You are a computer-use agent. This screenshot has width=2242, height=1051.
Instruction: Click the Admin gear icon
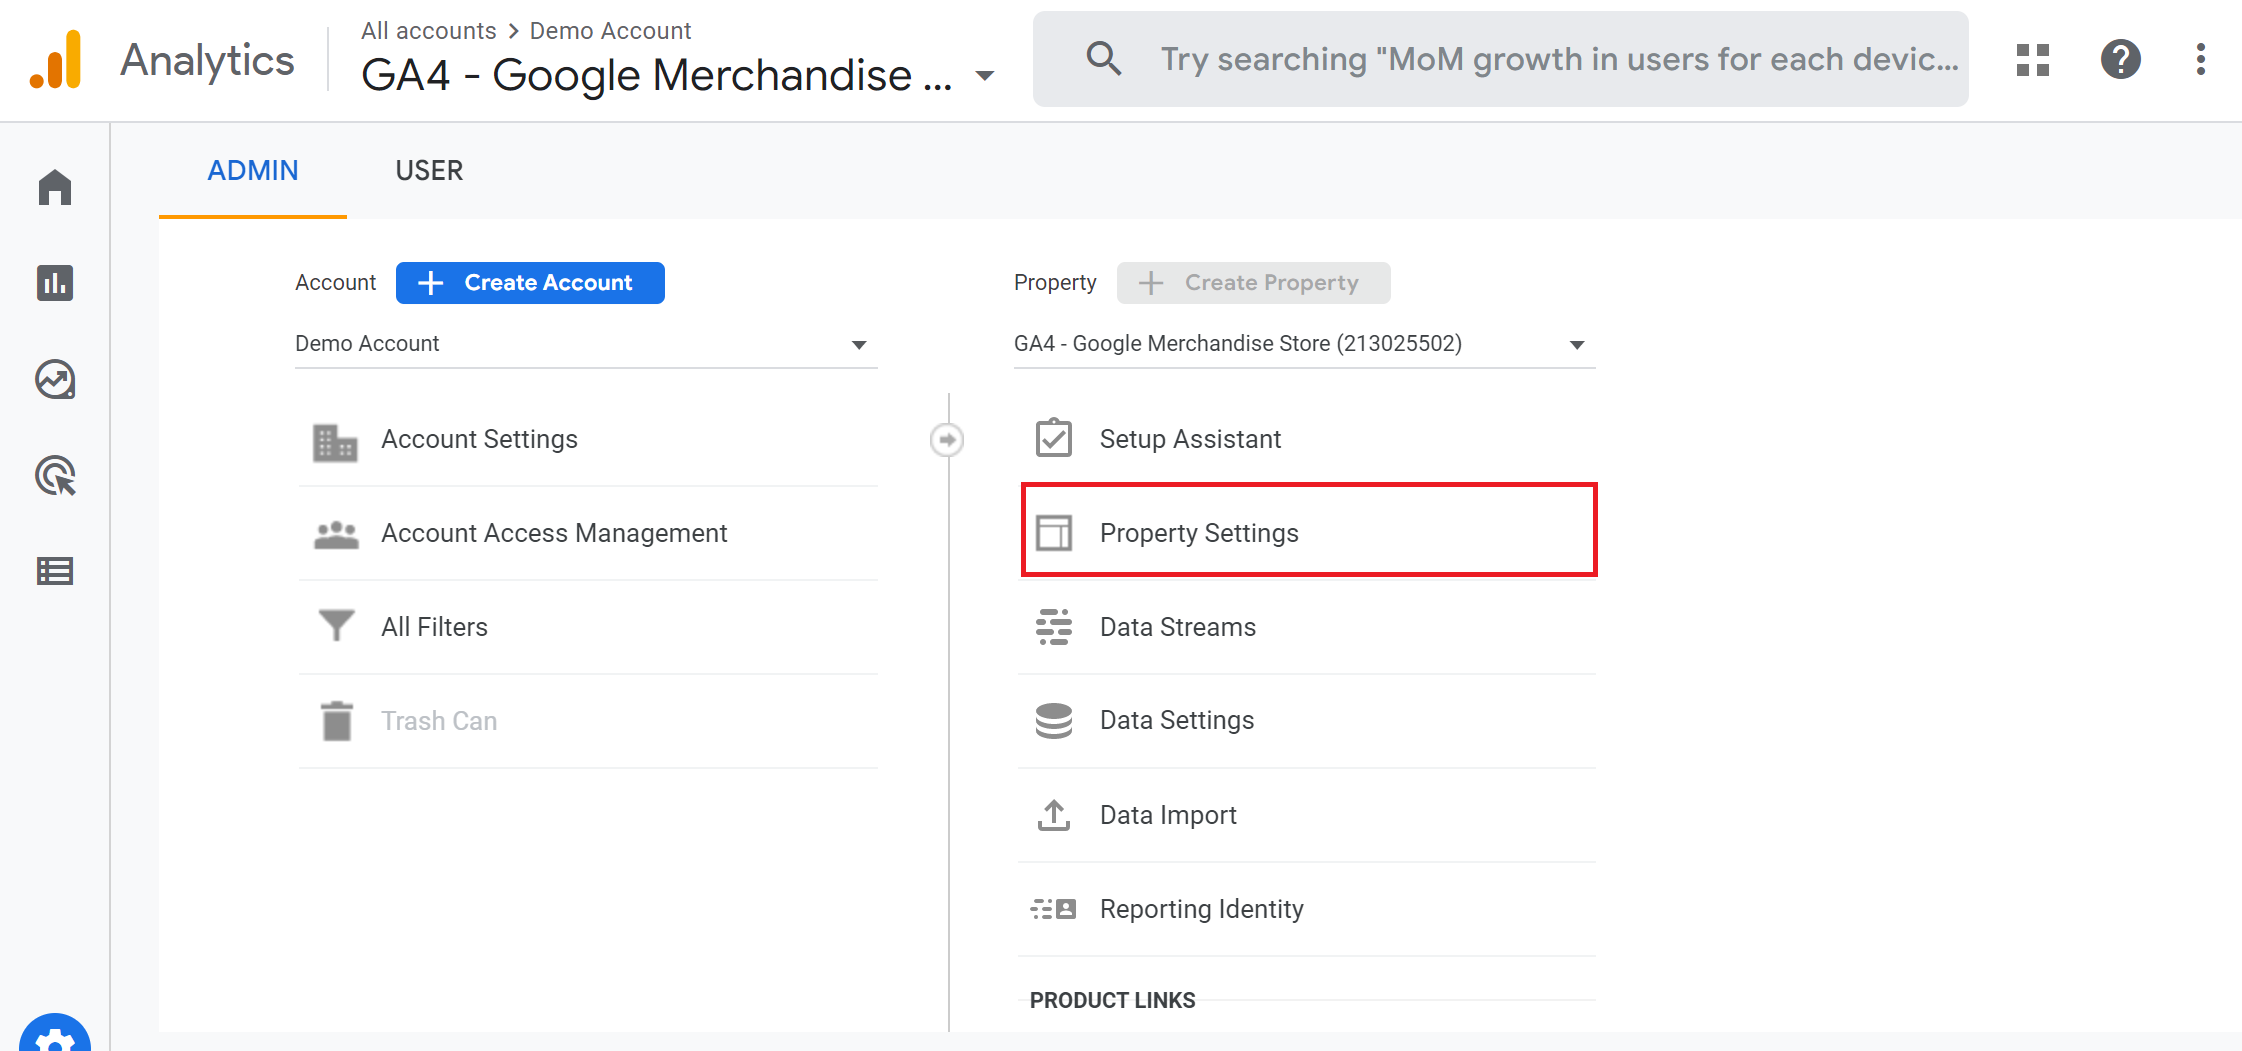click(x=55, y=1035)
